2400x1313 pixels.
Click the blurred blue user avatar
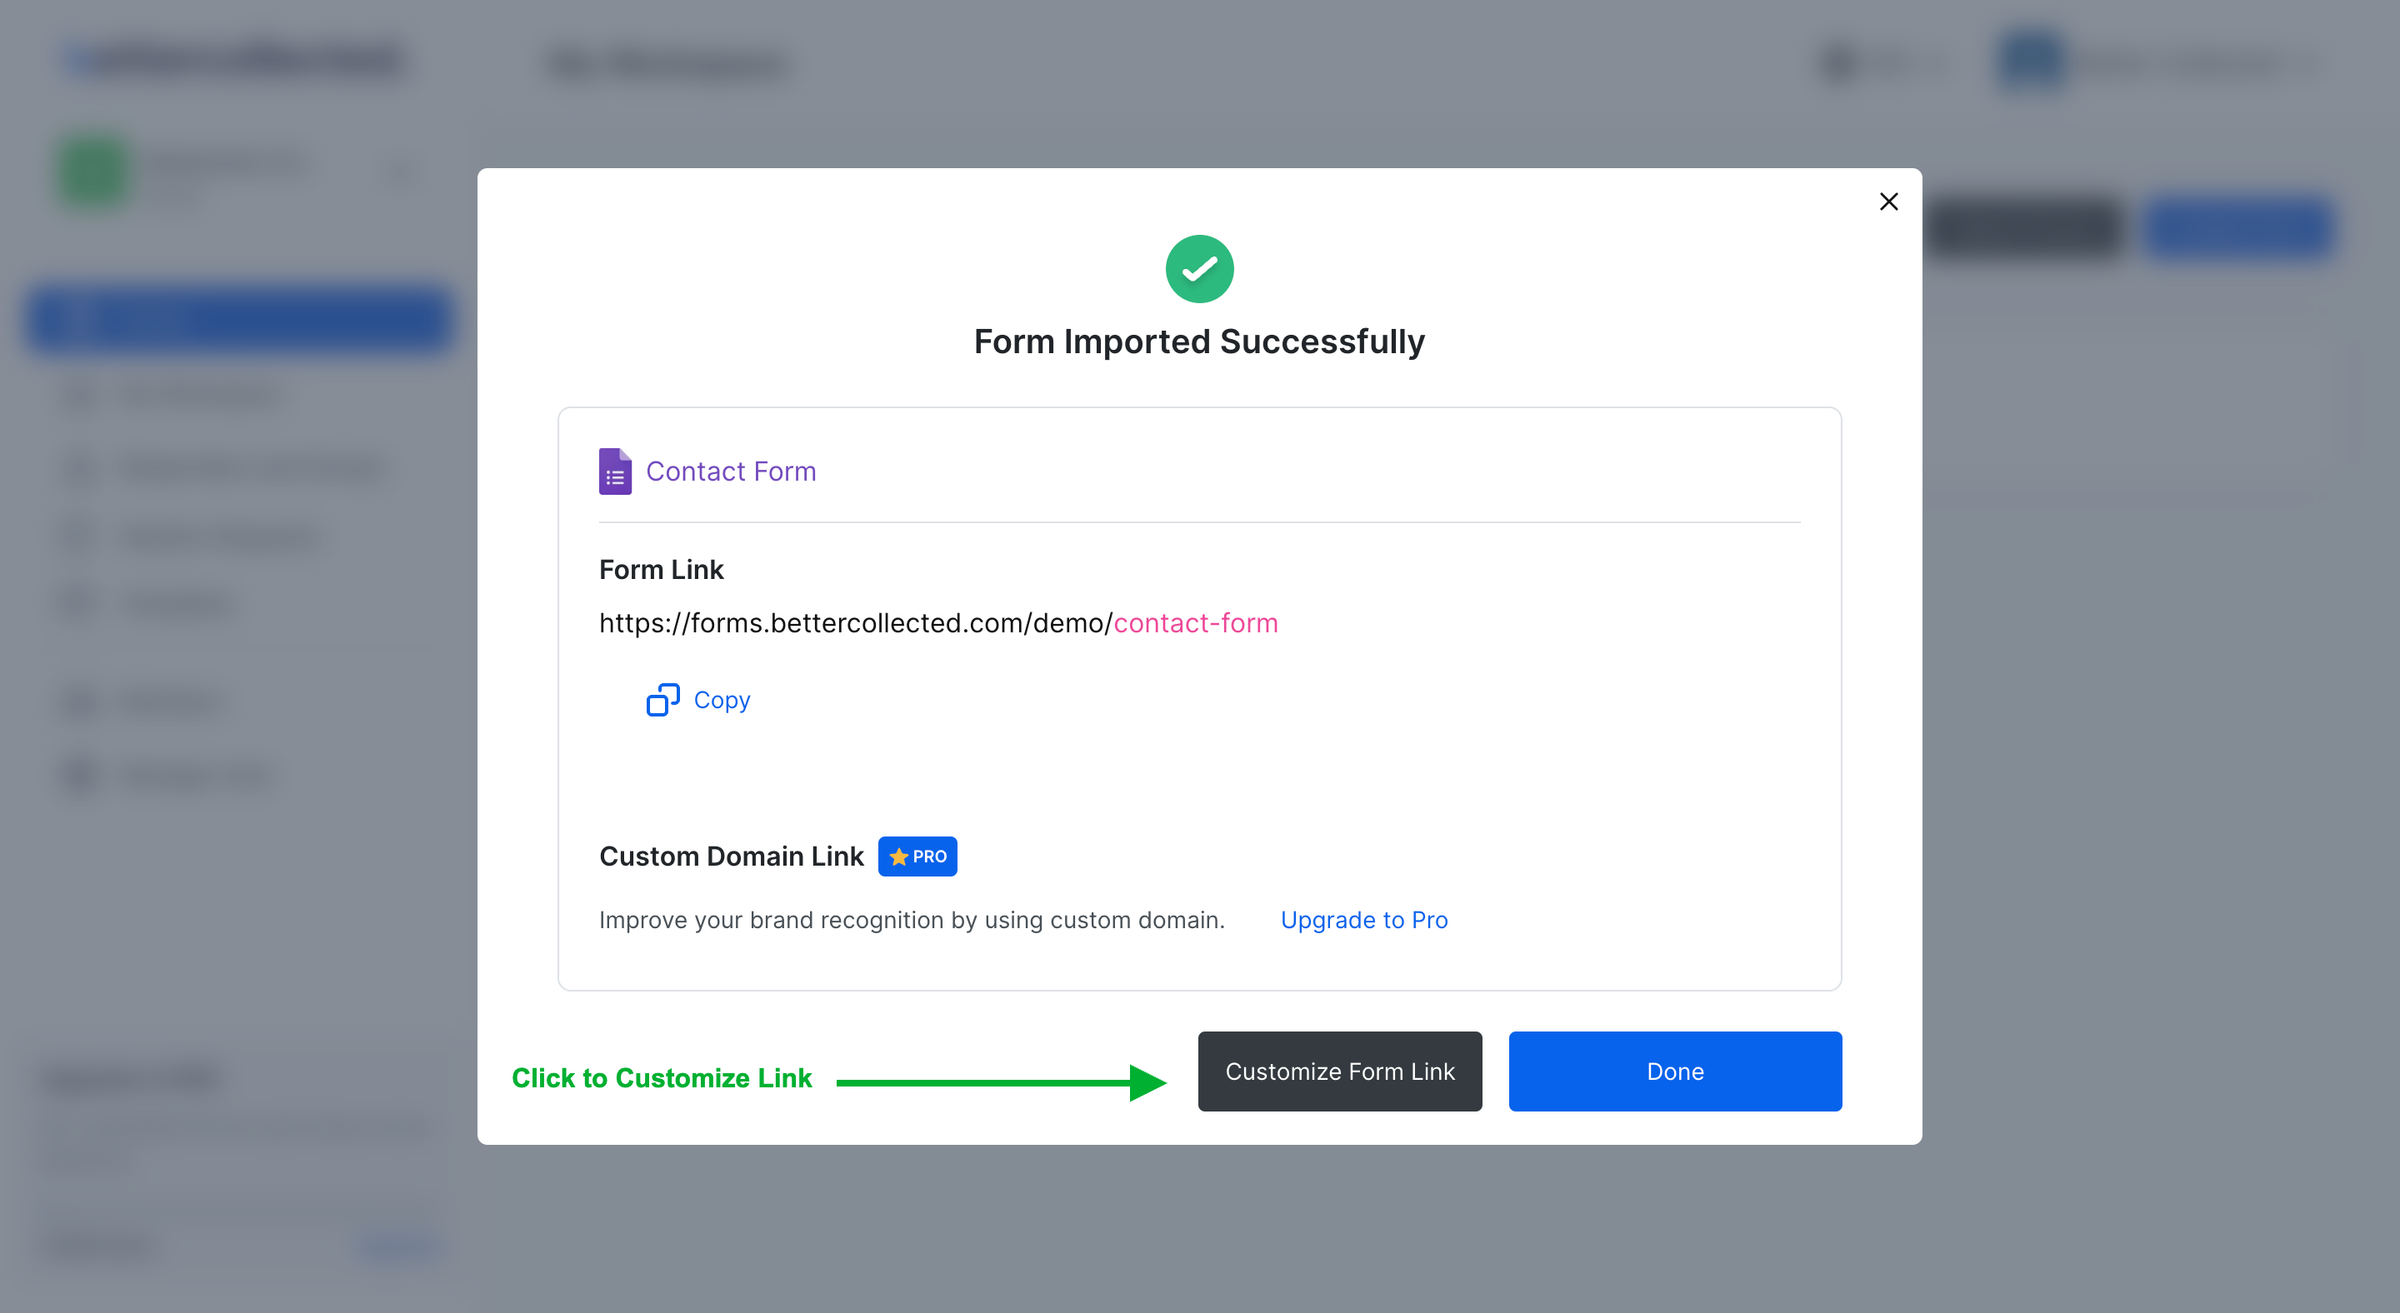pos(2030,60)
